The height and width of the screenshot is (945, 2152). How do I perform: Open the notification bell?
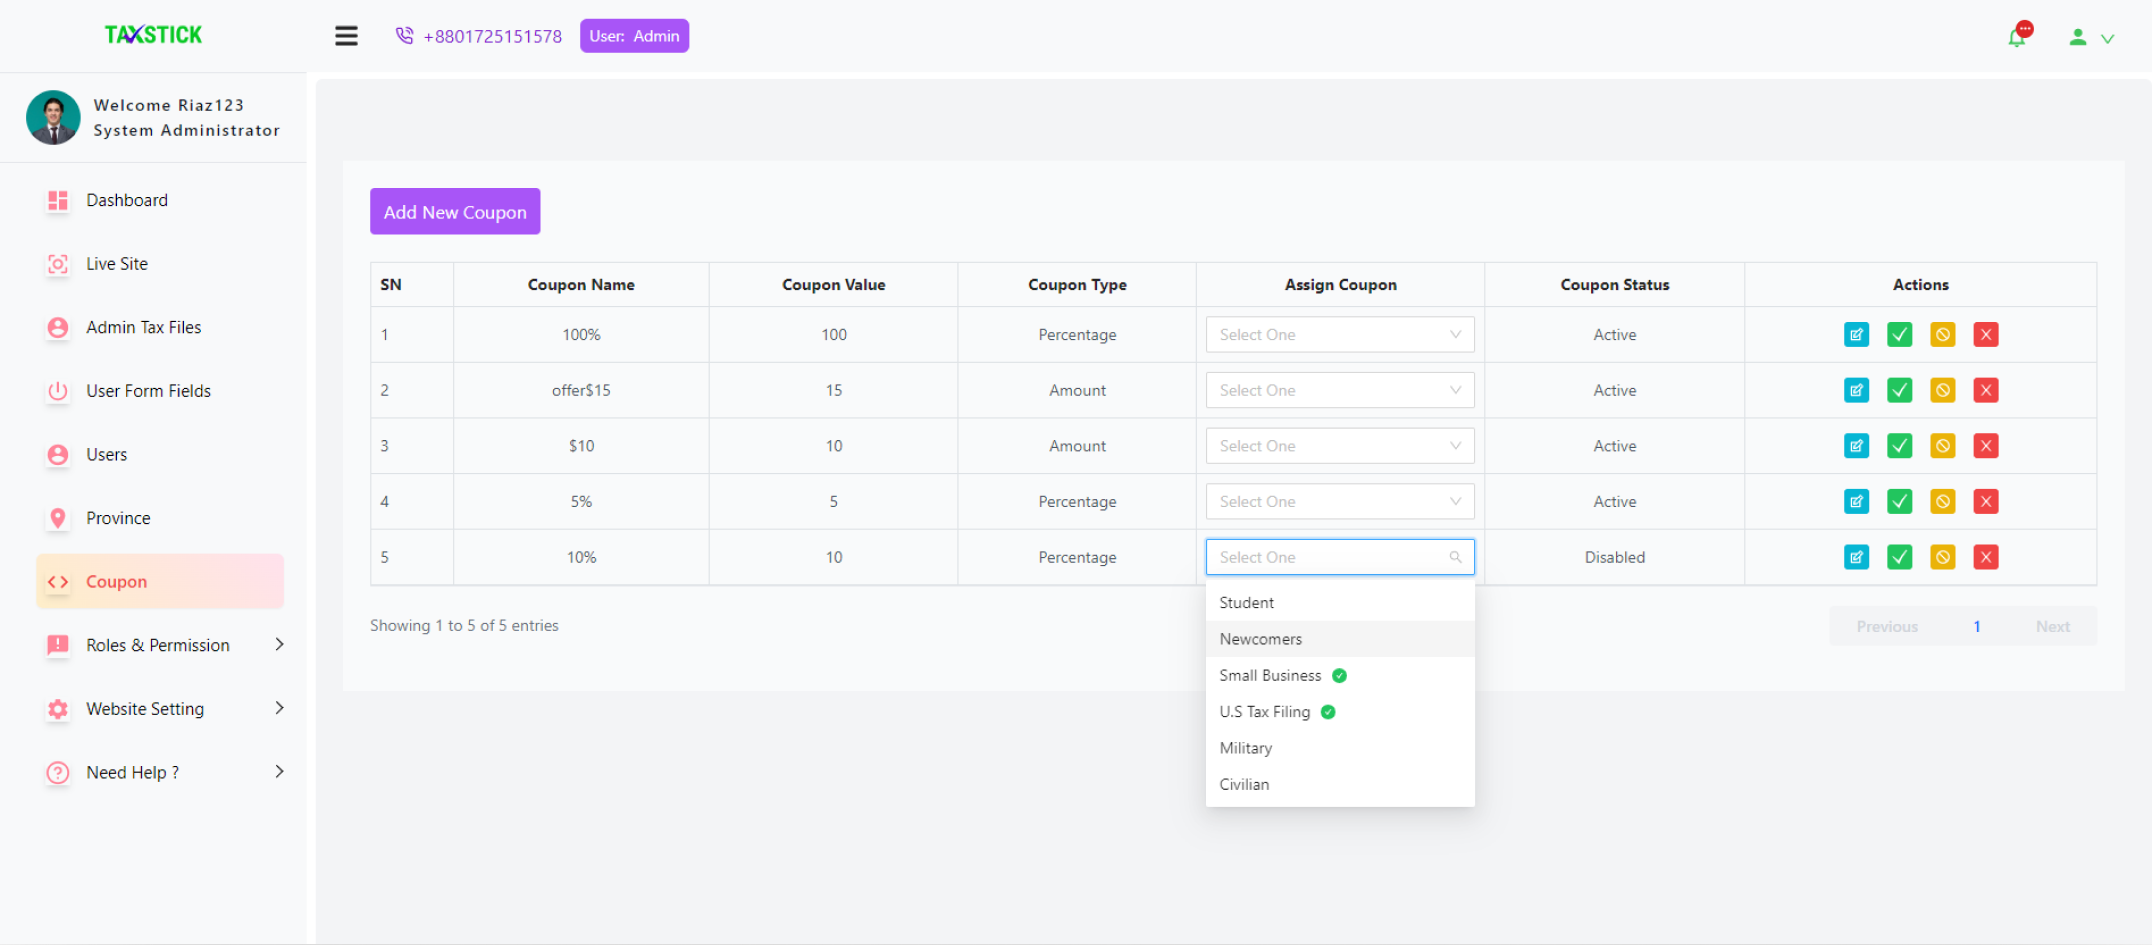pos(2017,37)
